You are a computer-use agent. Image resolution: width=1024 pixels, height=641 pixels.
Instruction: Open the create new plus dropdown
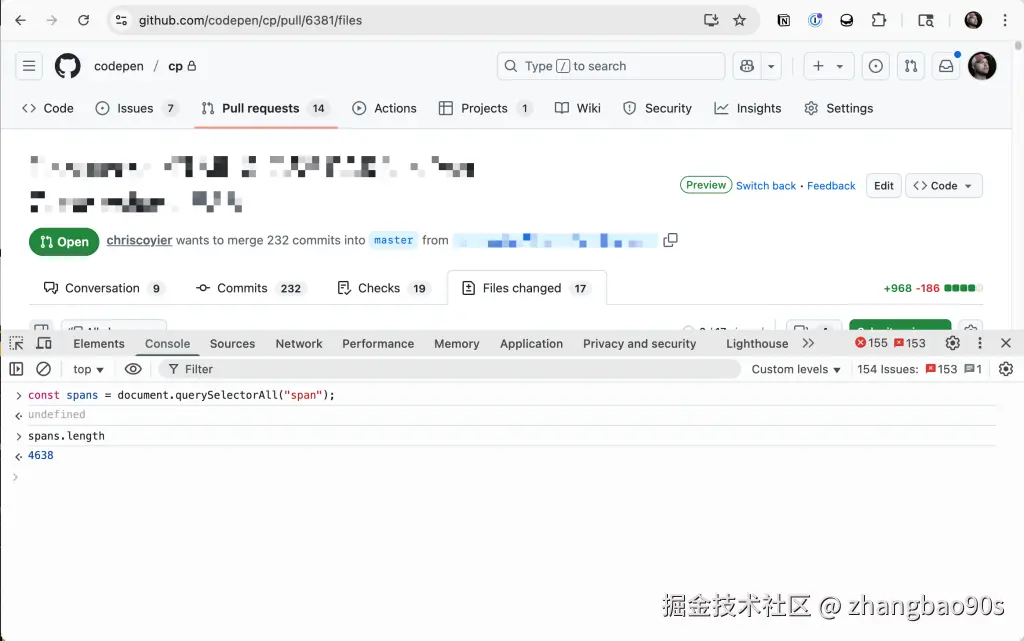point(828,66)
